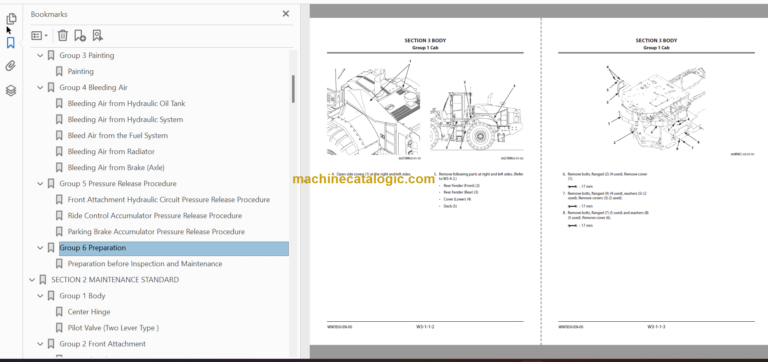Open the Layers panel icon
The image size is (768, 362).
pos(11,90)
